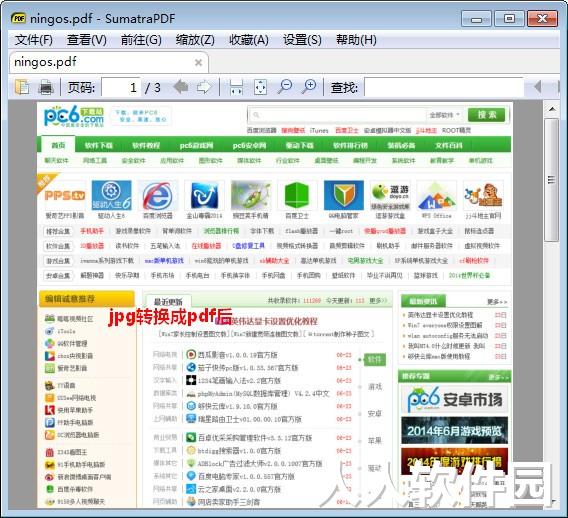Screen dimensions: 568x518
Task: Click the green 软件 category button
Action: coord(375,359)
